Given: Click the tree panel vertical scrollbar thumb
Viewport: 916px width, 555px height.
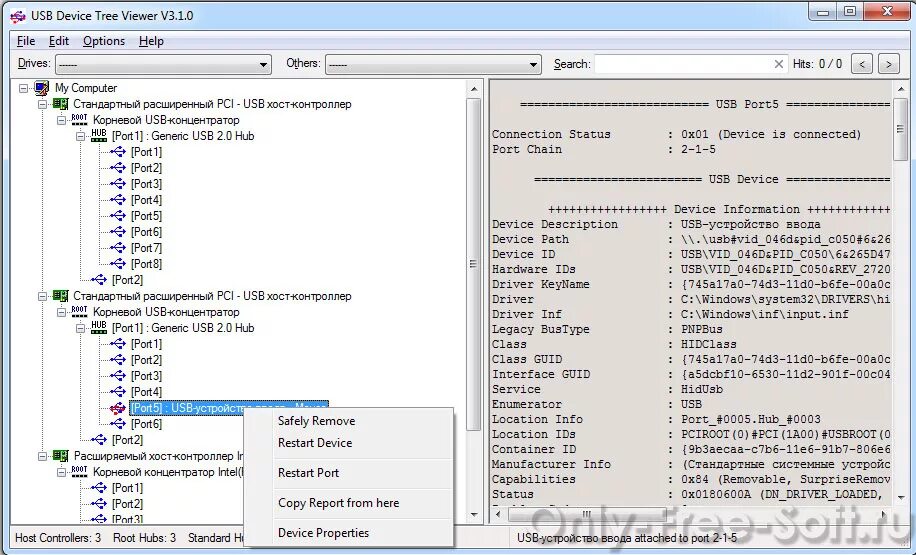Looking at the screenshot, I should coord(473,264).
